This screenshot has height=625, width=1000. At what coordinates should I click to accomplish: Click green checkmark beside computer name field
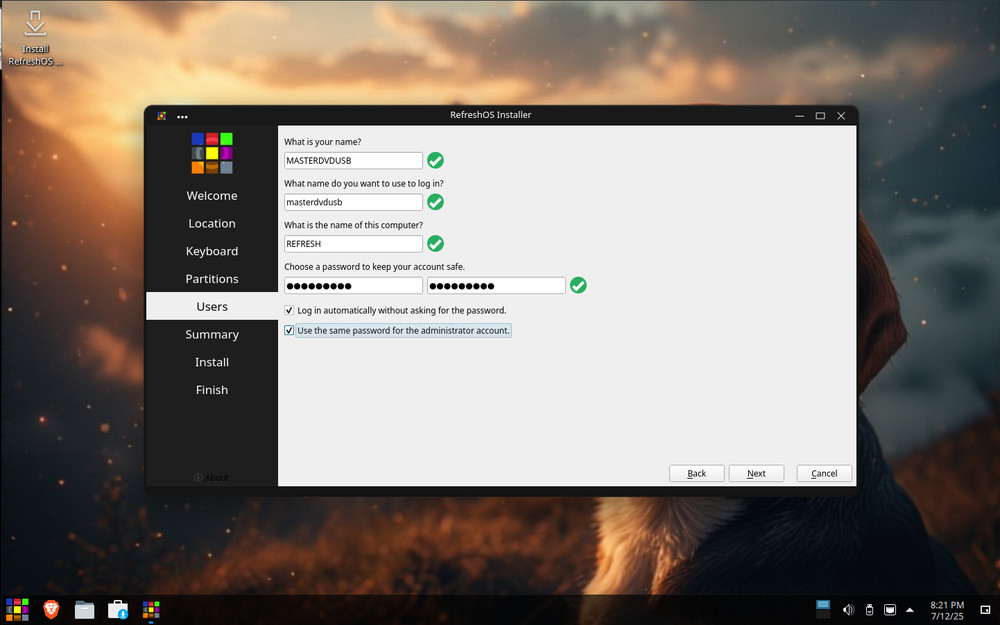[x=436, y=244]
